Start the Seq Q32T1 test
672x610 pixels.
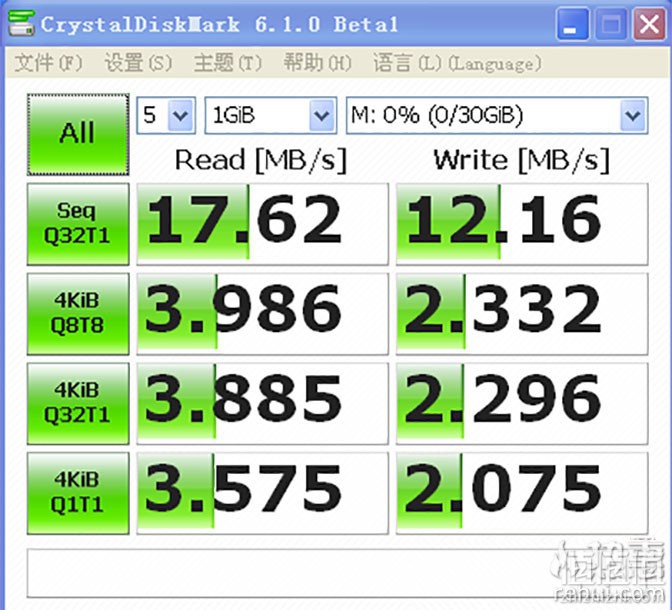click(x=78, y=224)
